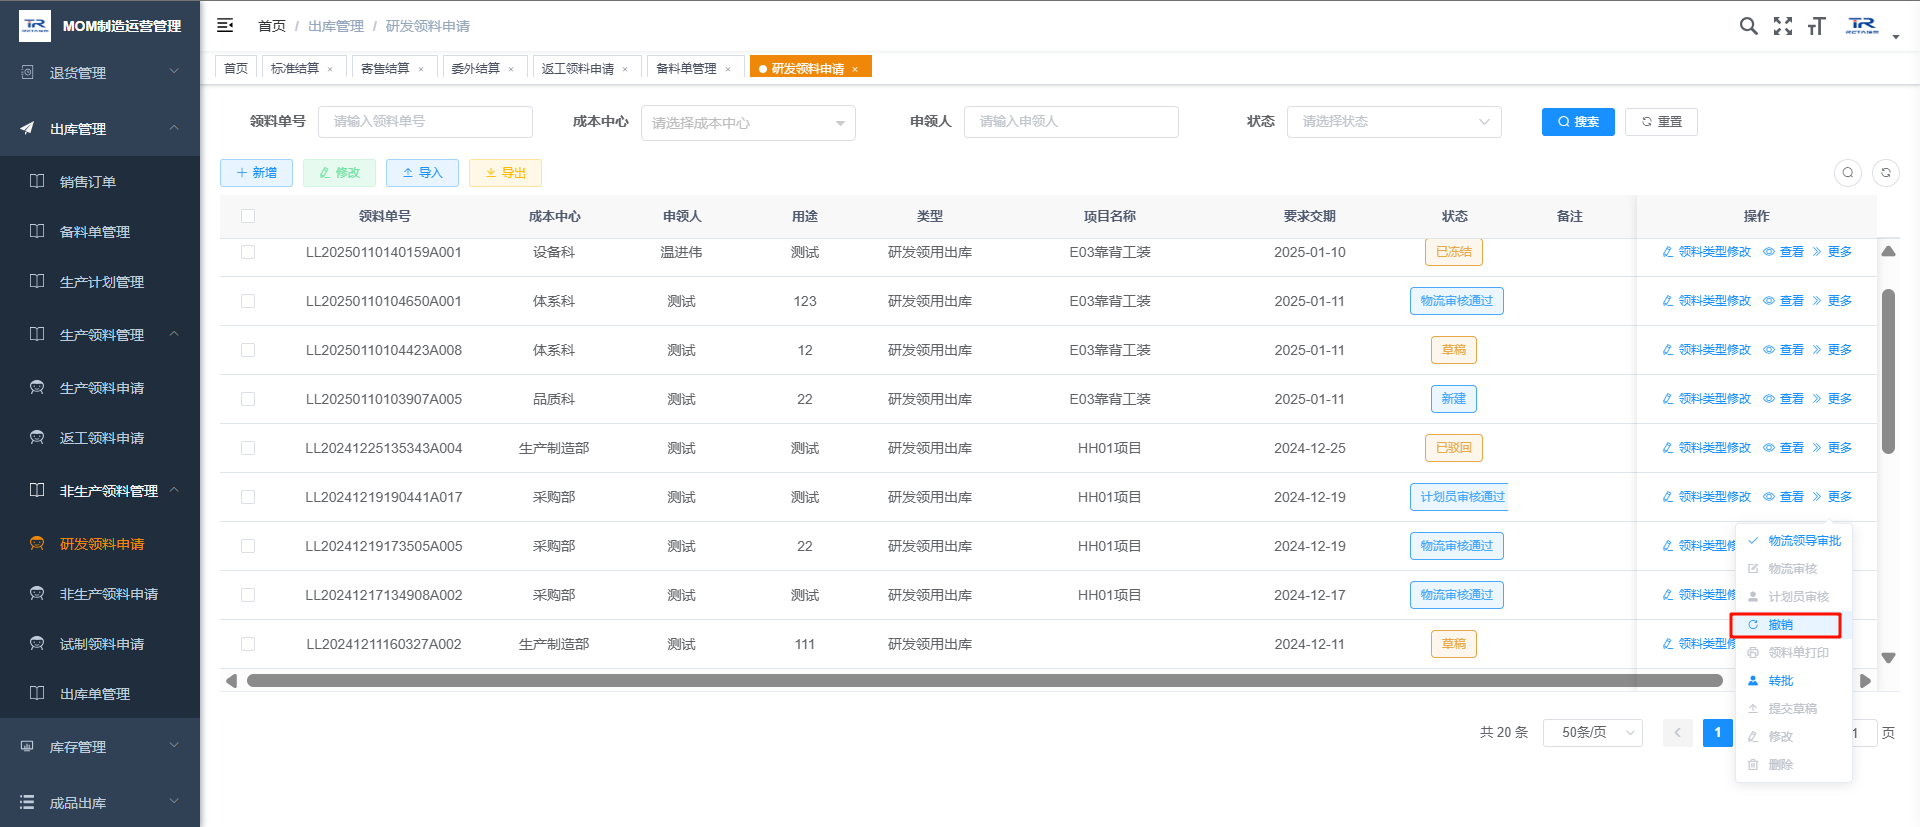The height and width of the screenshot is (827, 1920).
Task: Collapse the 出库管理 sidebar group
Action: [100, 129]
